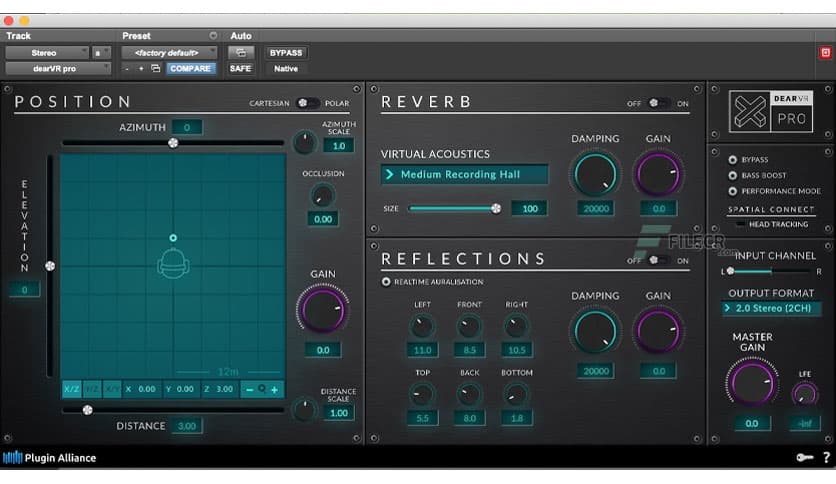Screen dimensions: 836x484
Task: Click the ELEVATION slider handle
Action: (50, 266)
